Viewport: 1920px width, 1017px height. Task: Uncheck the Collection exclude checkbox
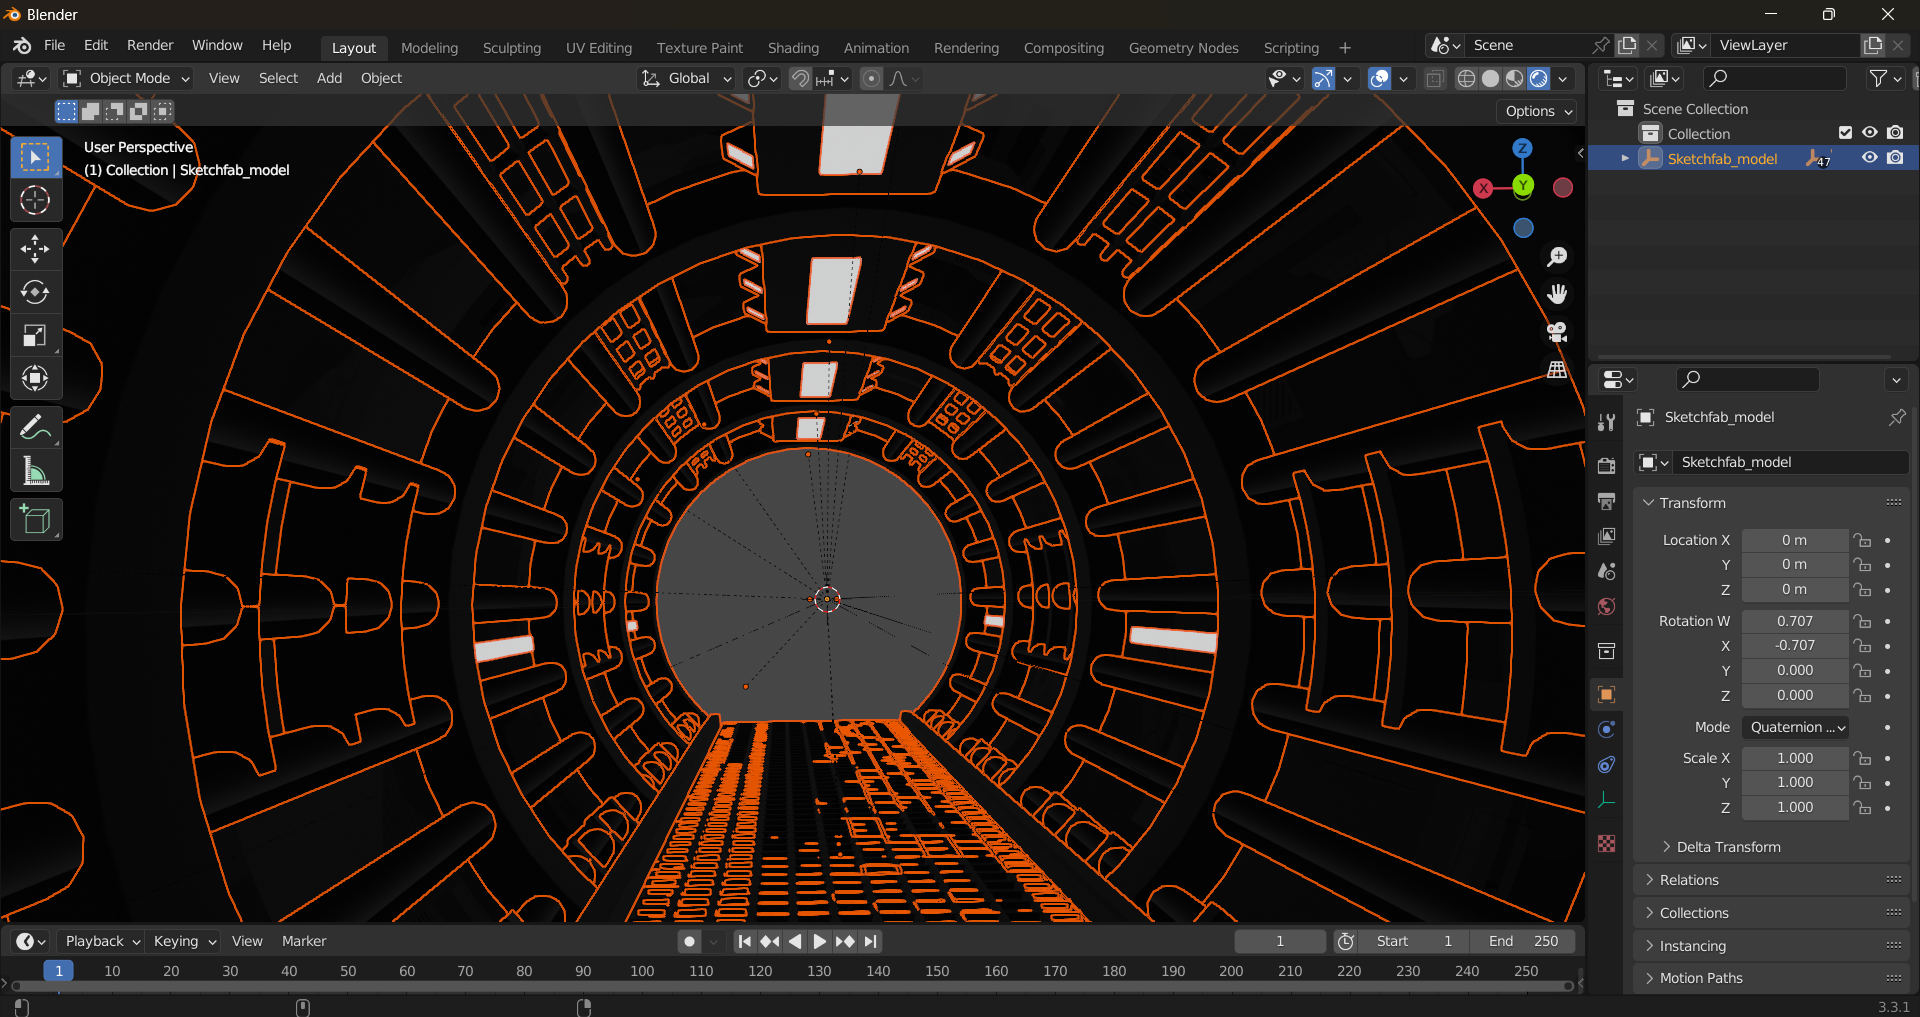pos(1845,133)
